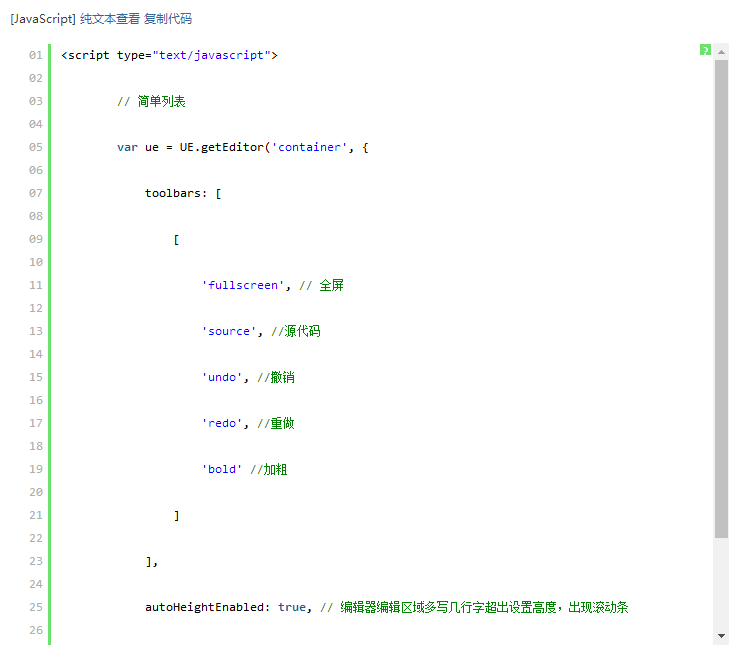The height and width of the screenshot is (649, 736).
Task: Click the 'fullscreen' string
Action: [x=243, y=285]
